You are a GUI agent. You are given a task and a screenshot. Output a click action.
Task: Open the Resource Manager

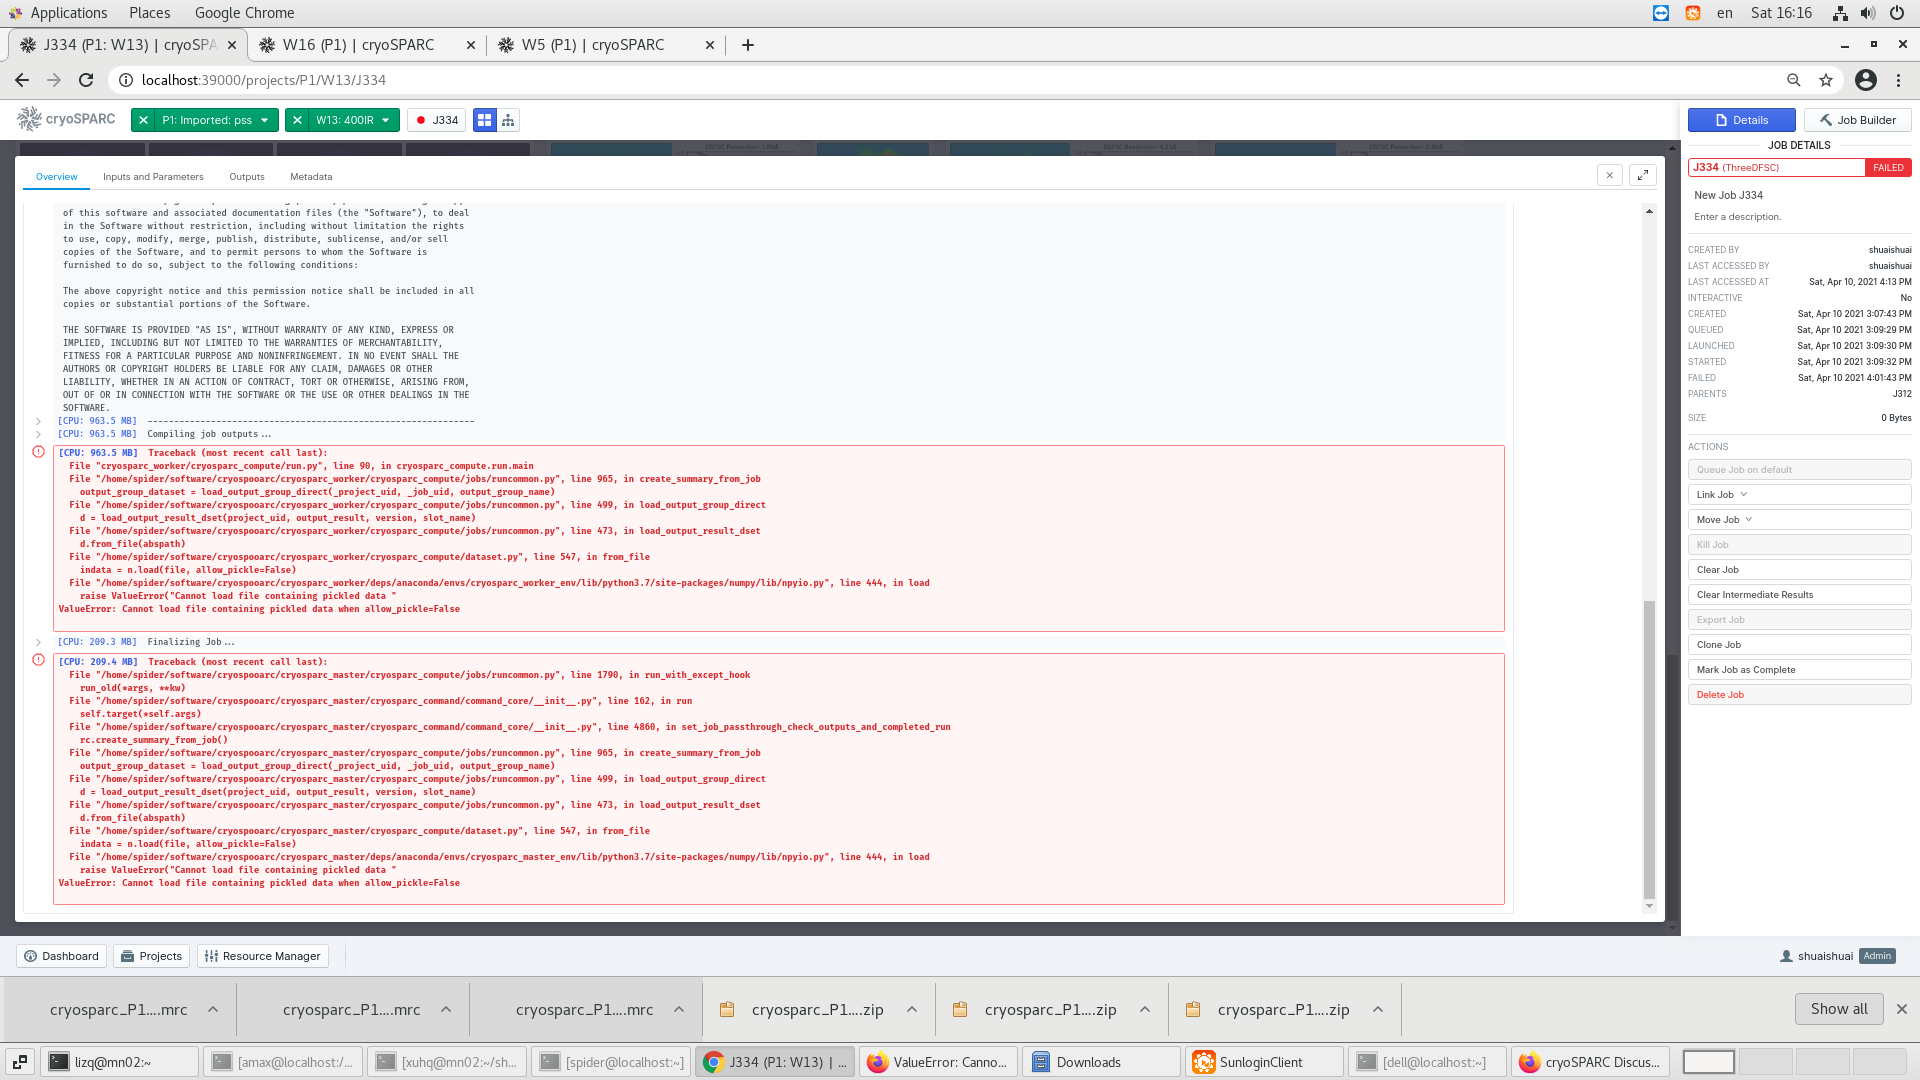pyautogui.click(x=262, y=955)
